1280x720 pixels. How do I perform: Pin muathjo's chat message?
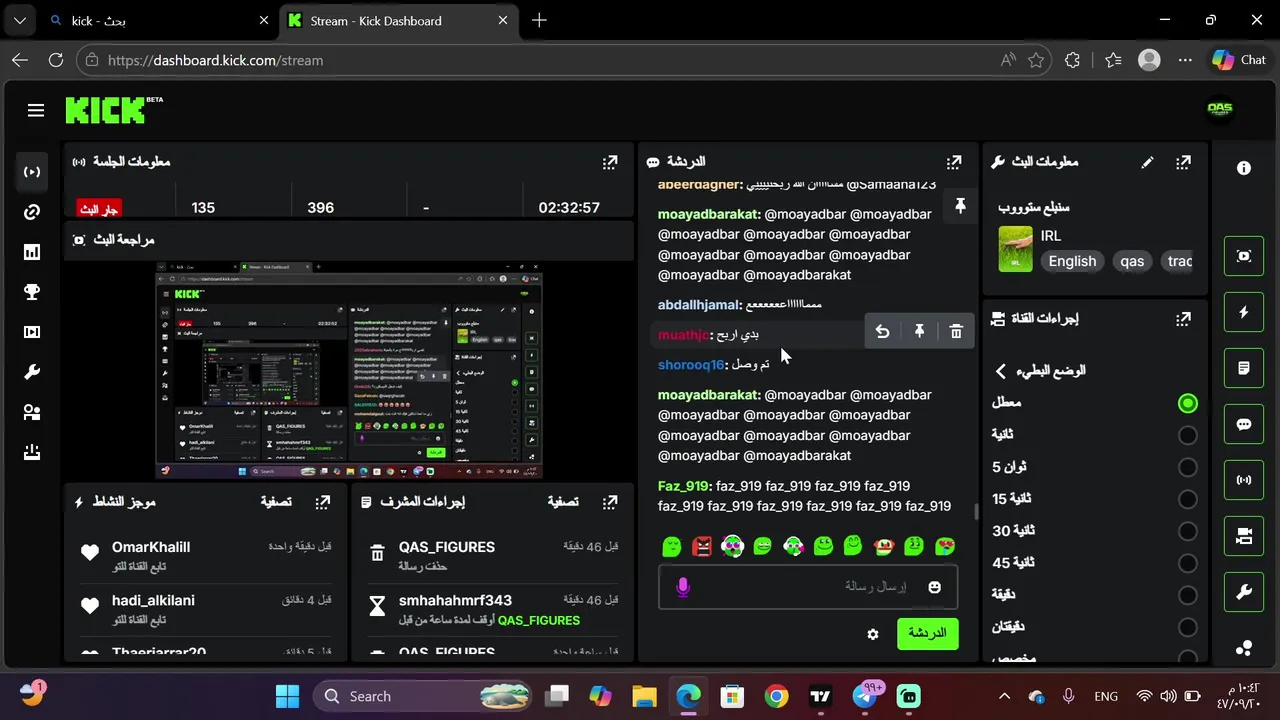coord(919,332)
